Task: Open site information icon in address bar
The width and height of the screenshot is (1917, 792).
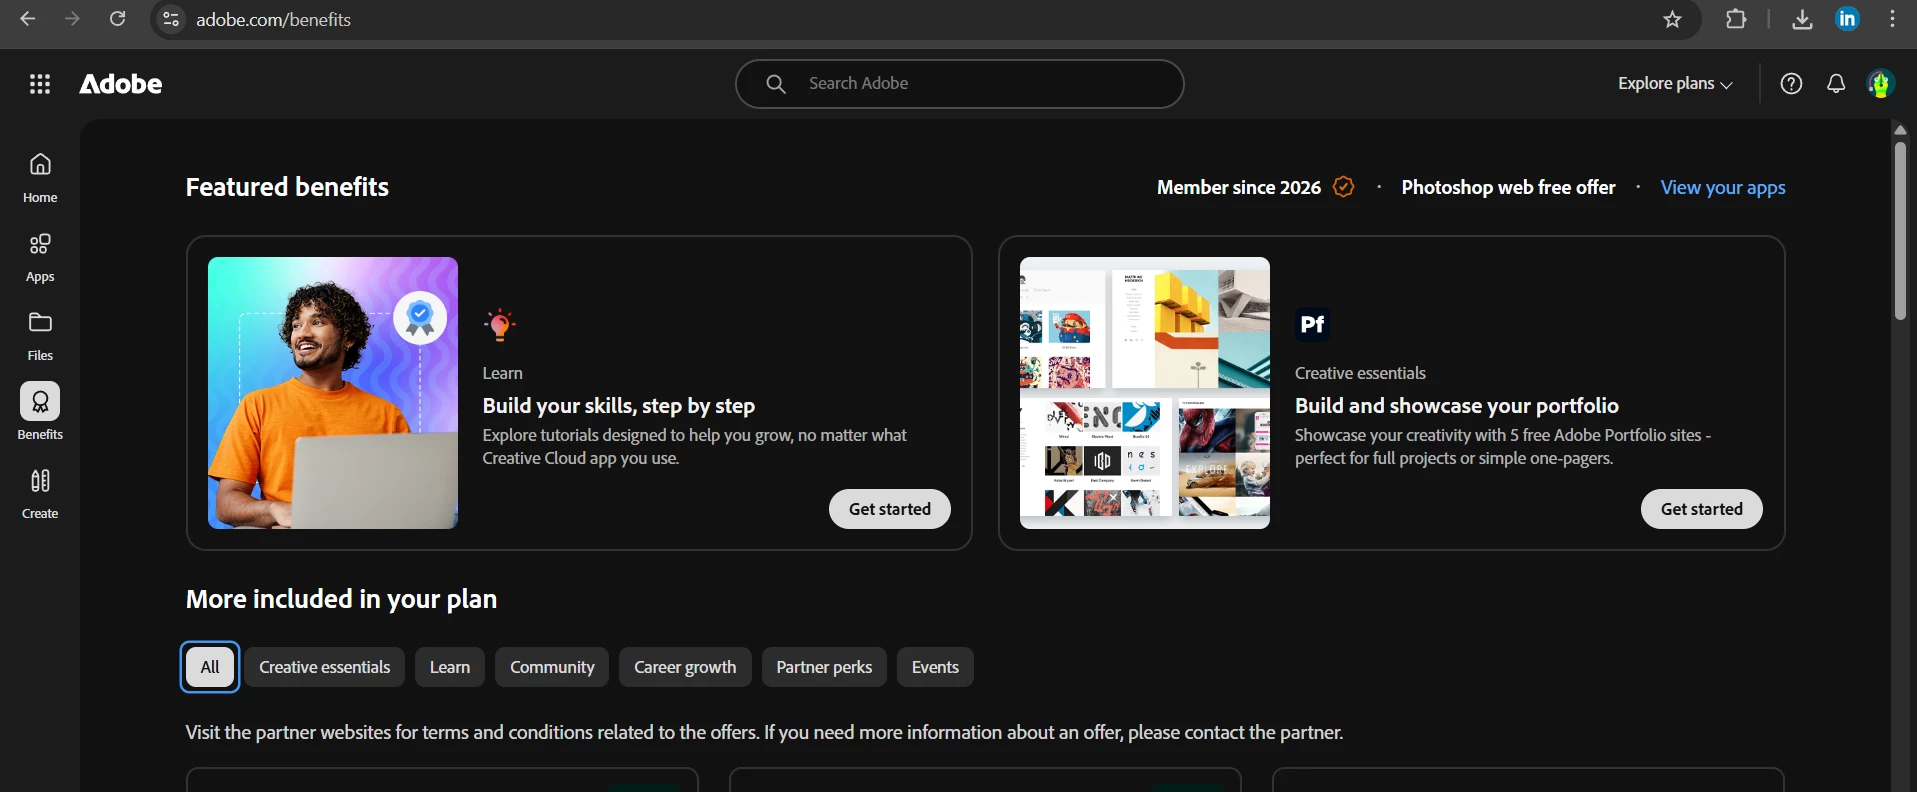Action: 172,19
